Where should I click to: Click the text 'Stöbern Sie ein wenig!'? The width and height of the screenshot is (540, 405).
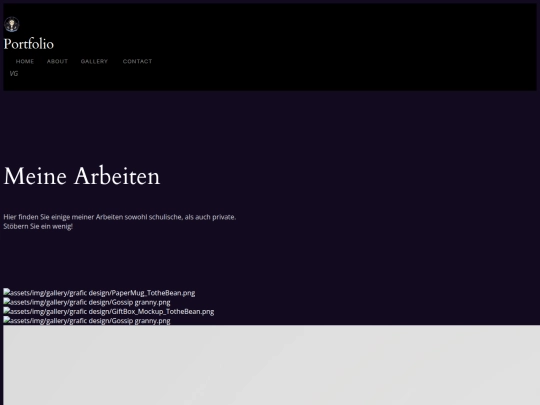[38, 226]
